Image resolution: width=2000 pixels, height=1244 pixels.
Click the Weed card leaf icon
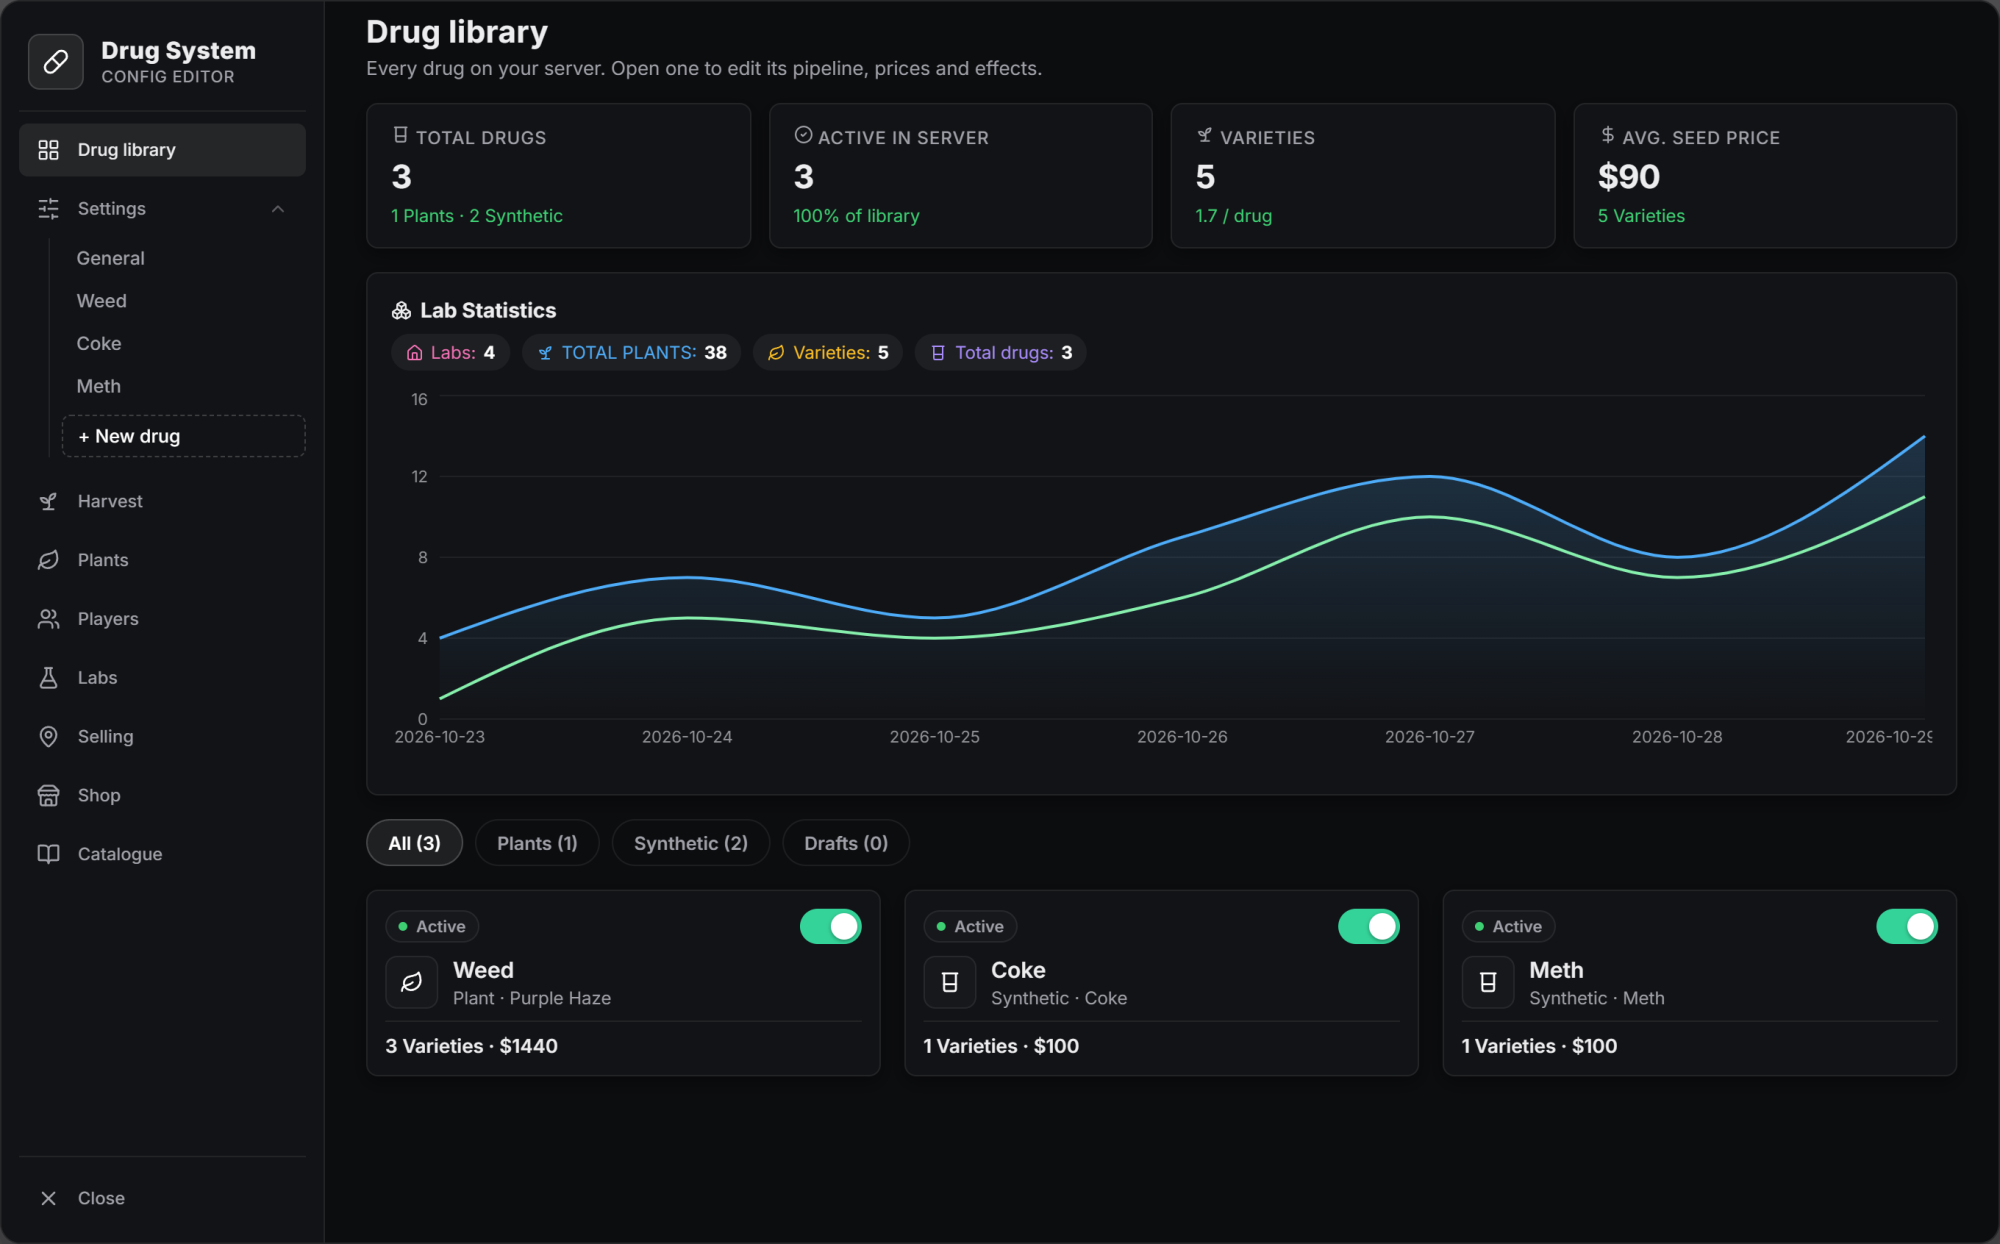click(x=412, y=982)
